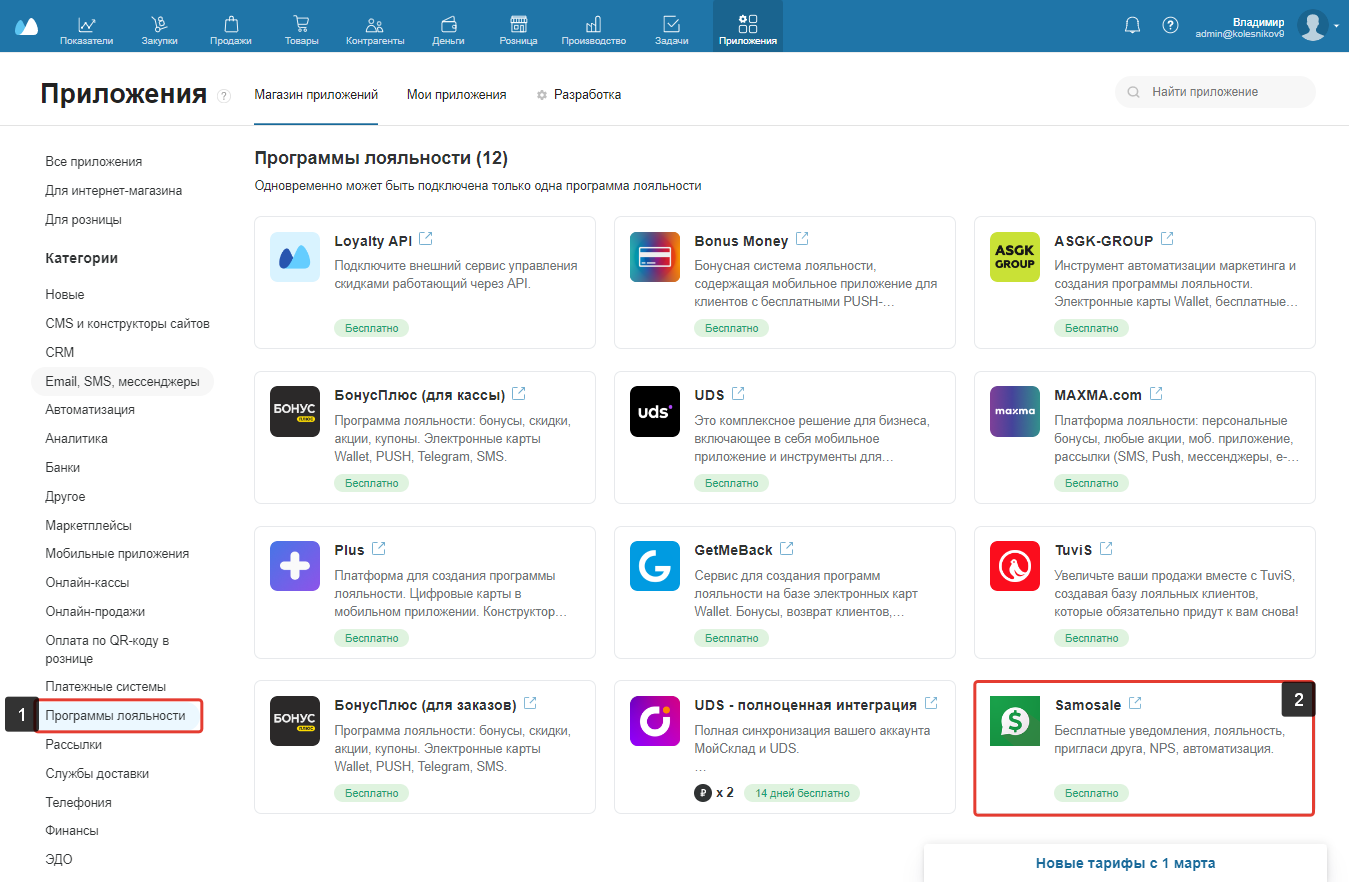Go to the Закупки section
This screenshot has height=882, width=1349.
159,30
